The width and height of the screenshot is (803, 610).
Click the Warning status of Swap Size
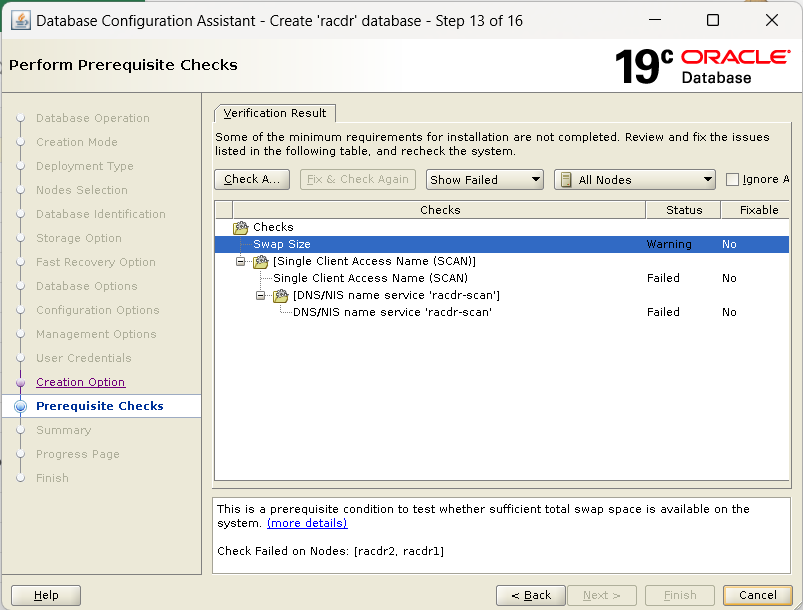coord(669,244)
